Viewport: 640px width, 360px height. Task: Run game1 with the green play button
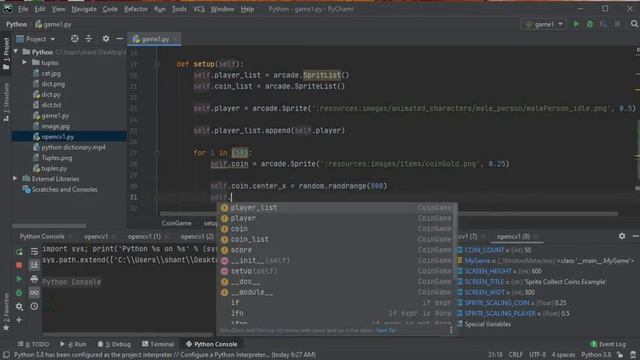pyautogui.click(x=576, y=24)
